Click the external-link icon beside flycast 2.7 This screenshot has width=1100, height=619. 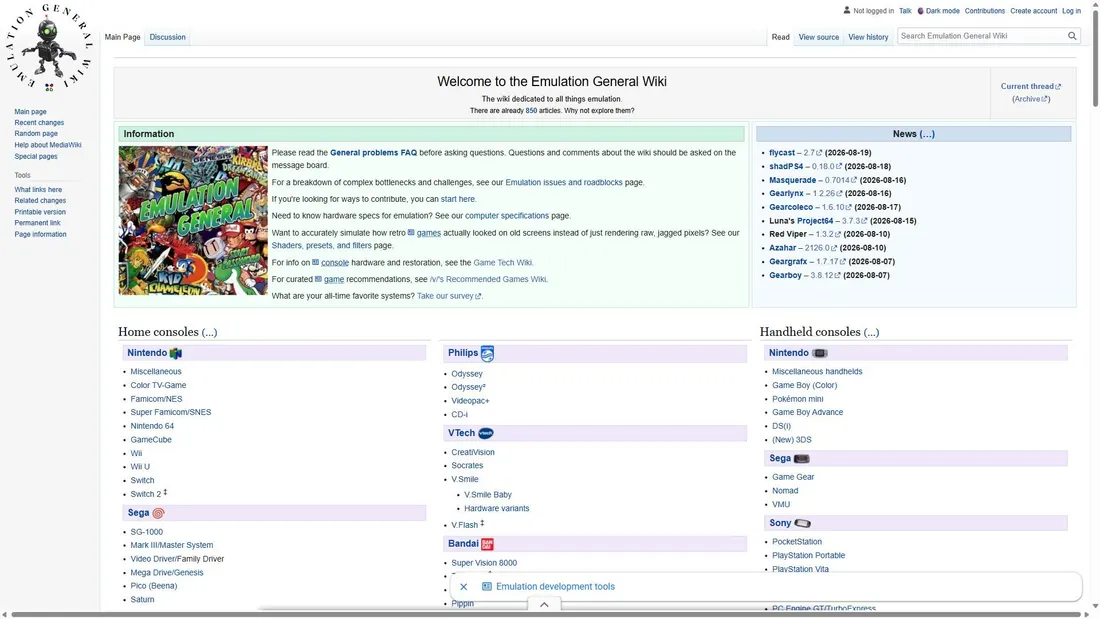[x=819, y=153]
